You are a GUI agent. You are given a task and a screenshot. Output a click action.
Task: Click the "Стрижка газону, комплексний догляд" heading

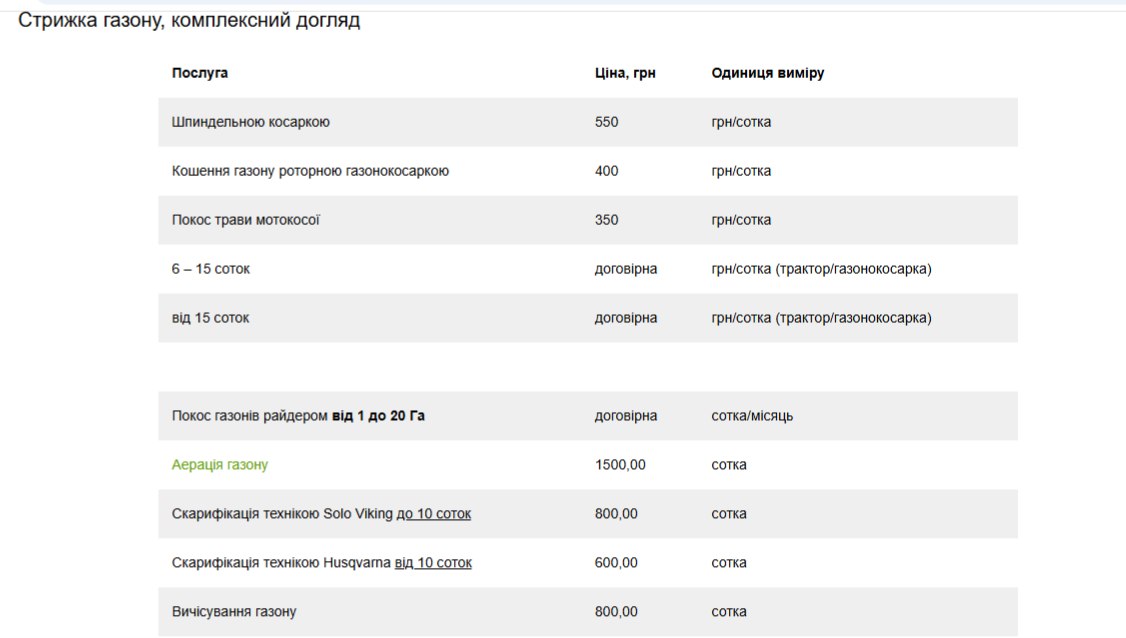189,21
